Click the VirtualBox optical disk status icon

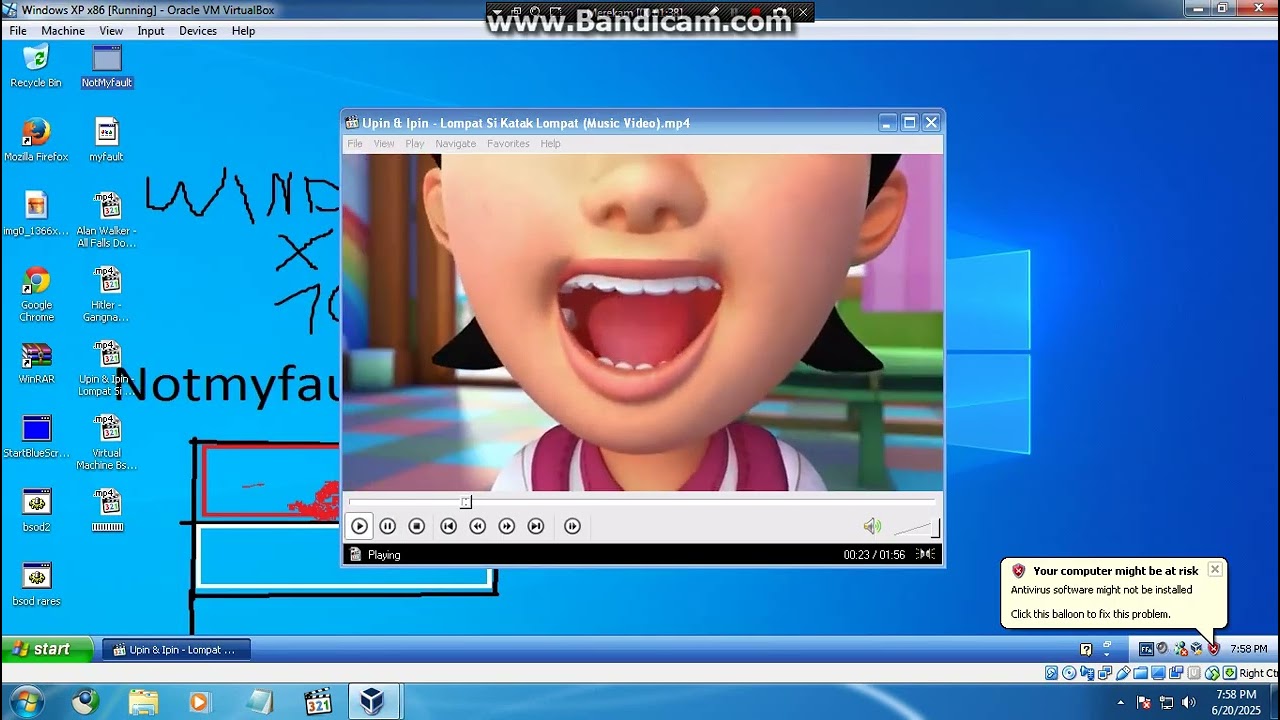[1069, 673]
